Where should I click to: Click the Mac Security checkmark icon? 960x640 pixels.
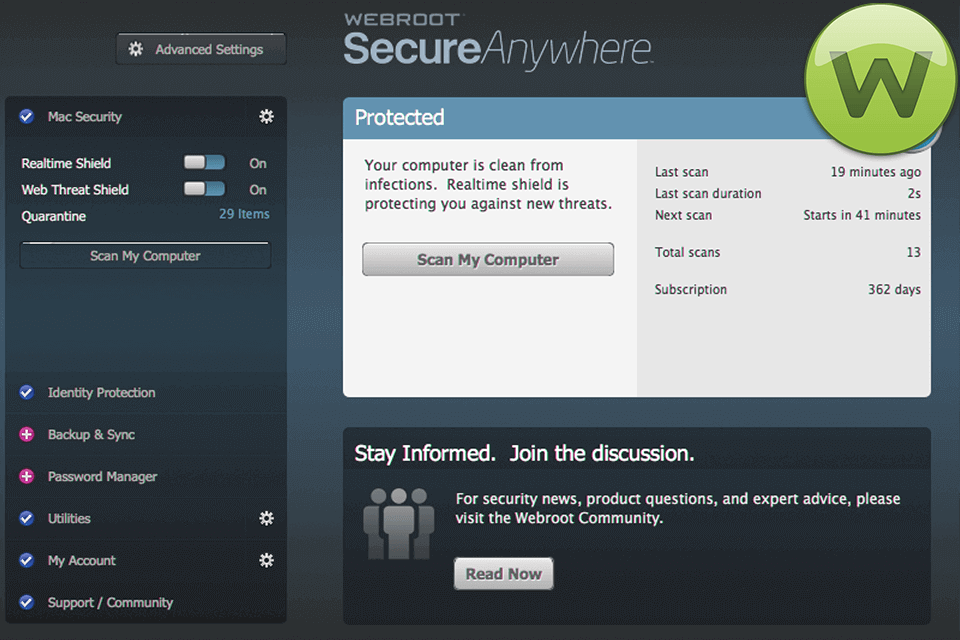point(26,116)
